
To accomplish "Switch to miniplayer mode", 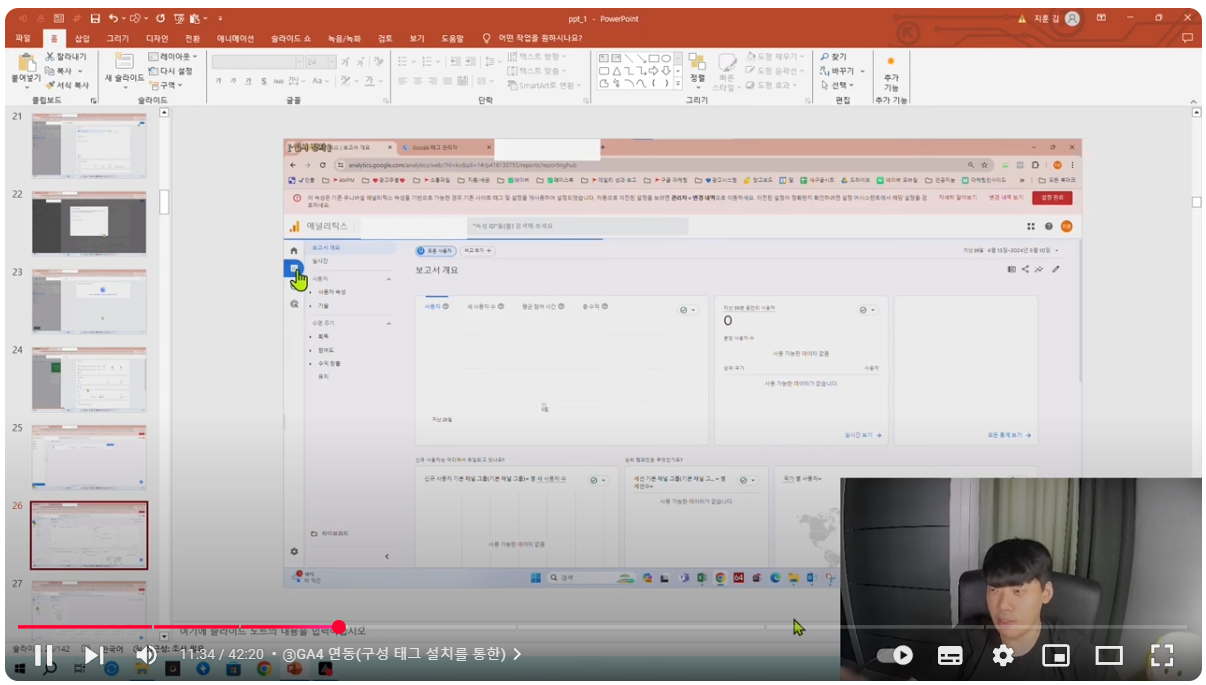I will click(1056, 656).
